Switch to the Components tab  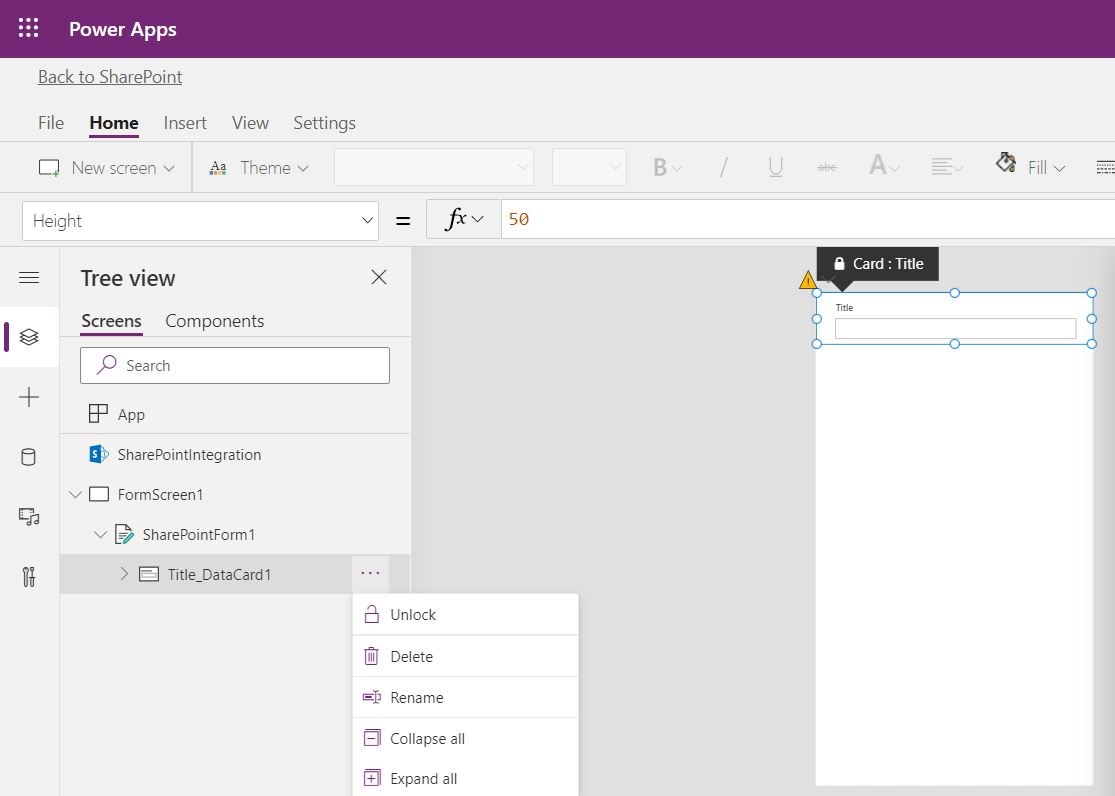pos(215,321)
